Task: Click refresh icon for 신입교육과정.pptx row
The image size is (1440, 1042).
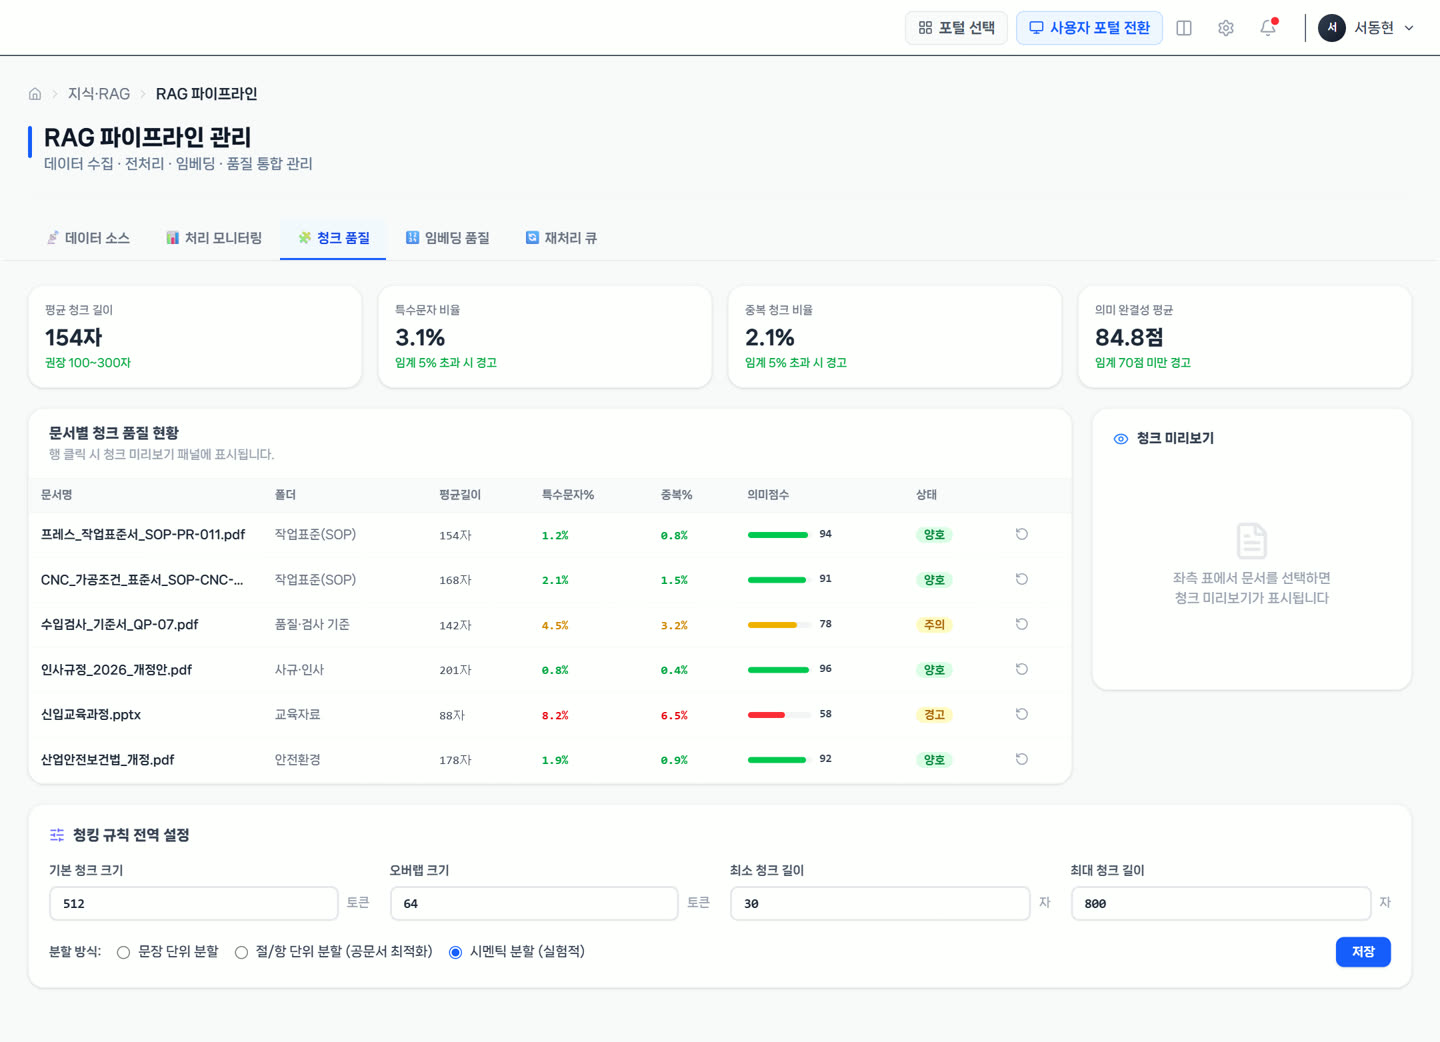Action: click(x=1022, y=714)
